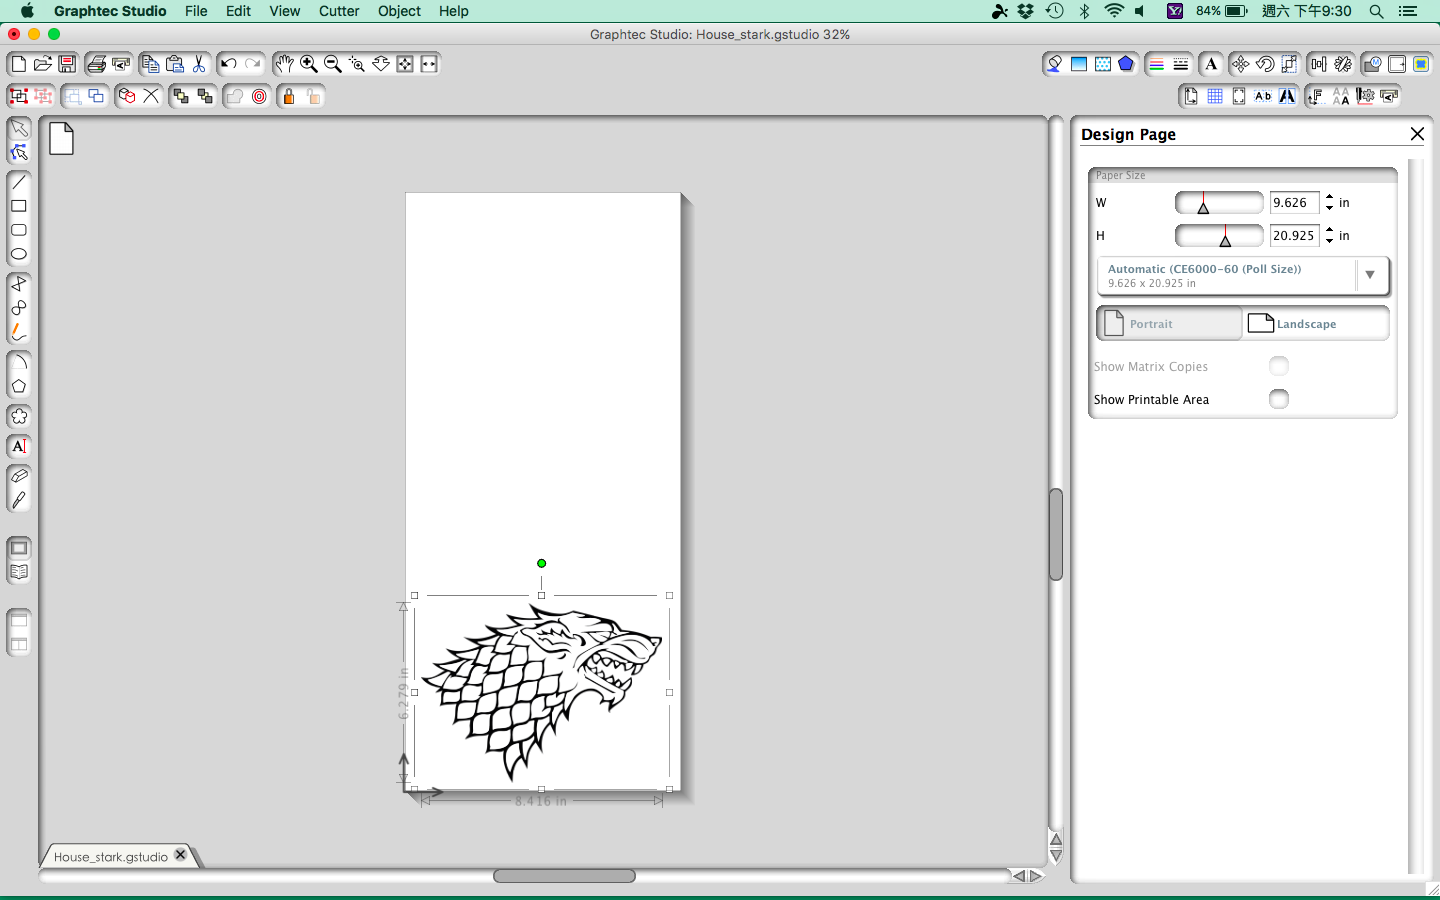Open the offset tool with red concentric circles

coord(259,96)
